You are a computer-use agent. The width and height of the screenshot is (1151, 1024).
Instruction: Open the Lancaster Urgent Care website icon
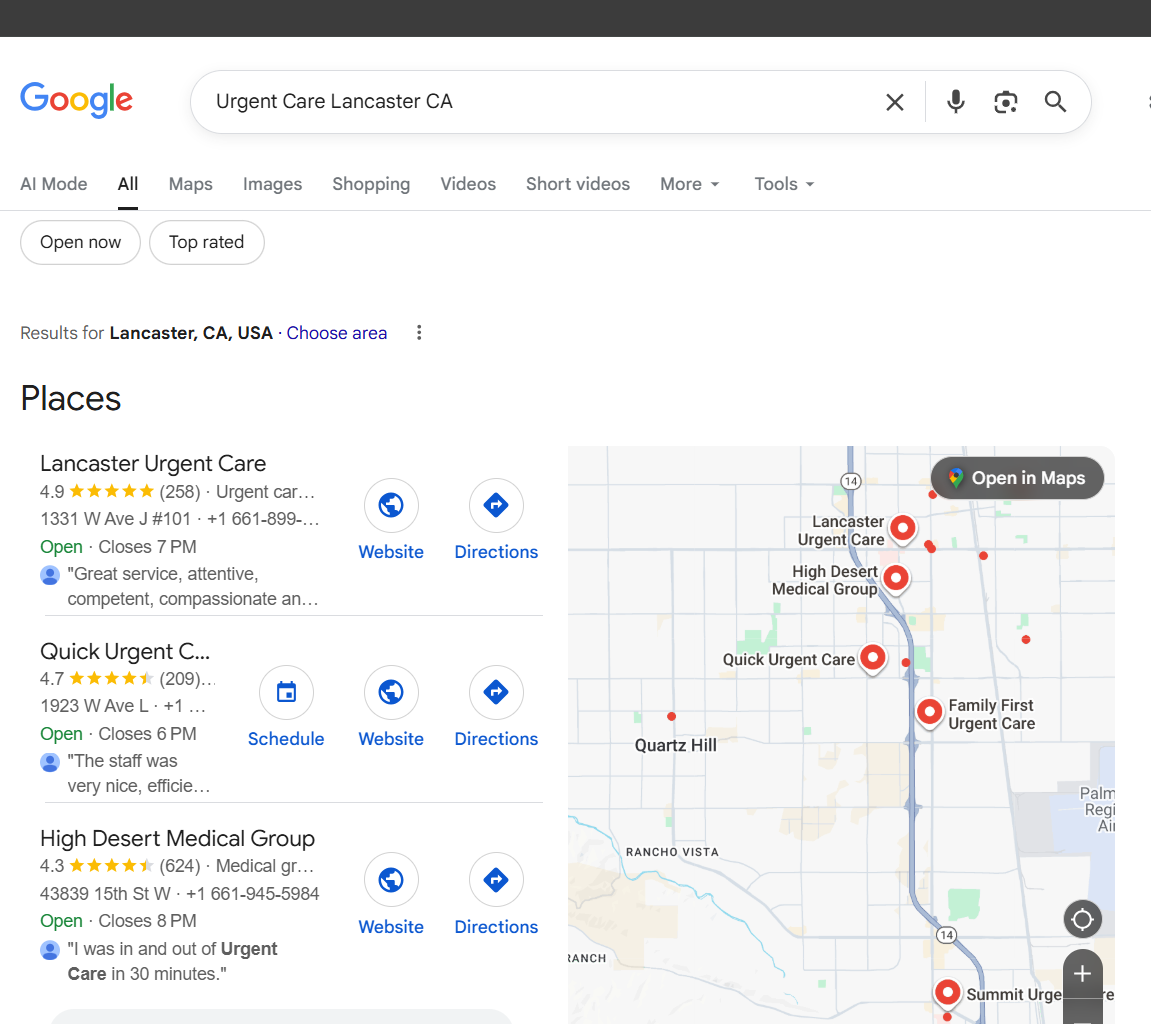(391, 506)
